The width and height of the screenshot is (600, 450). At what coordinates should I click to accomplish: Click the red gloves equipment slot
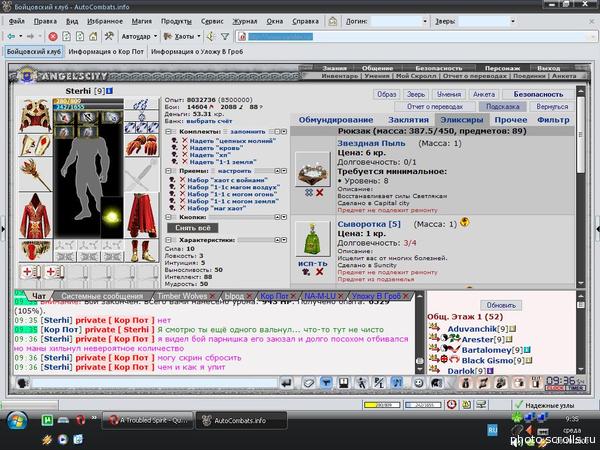click(142, 145)
